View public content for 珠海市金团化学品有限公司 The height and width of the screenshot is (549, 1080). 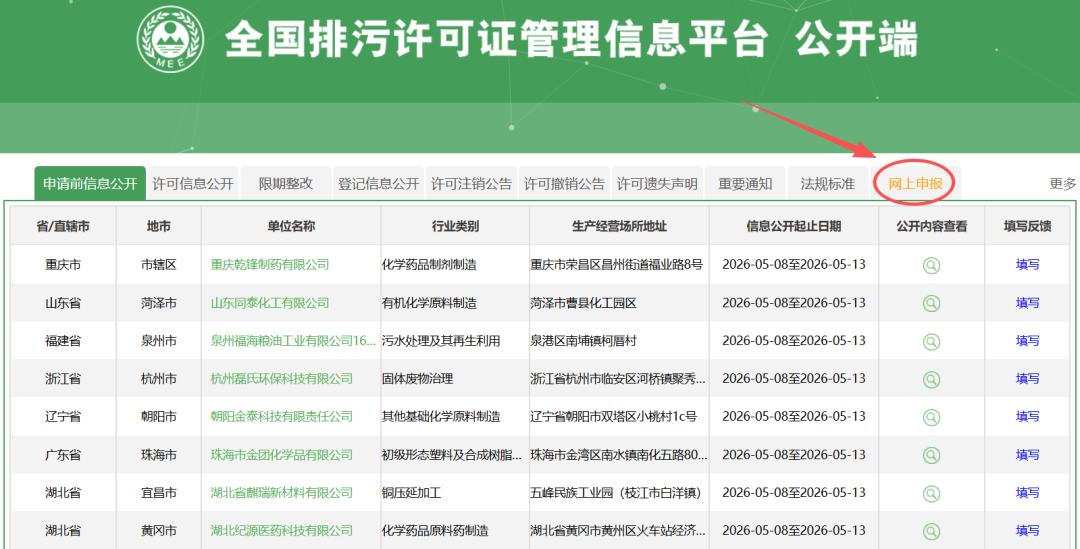click(x=931, y=455)
